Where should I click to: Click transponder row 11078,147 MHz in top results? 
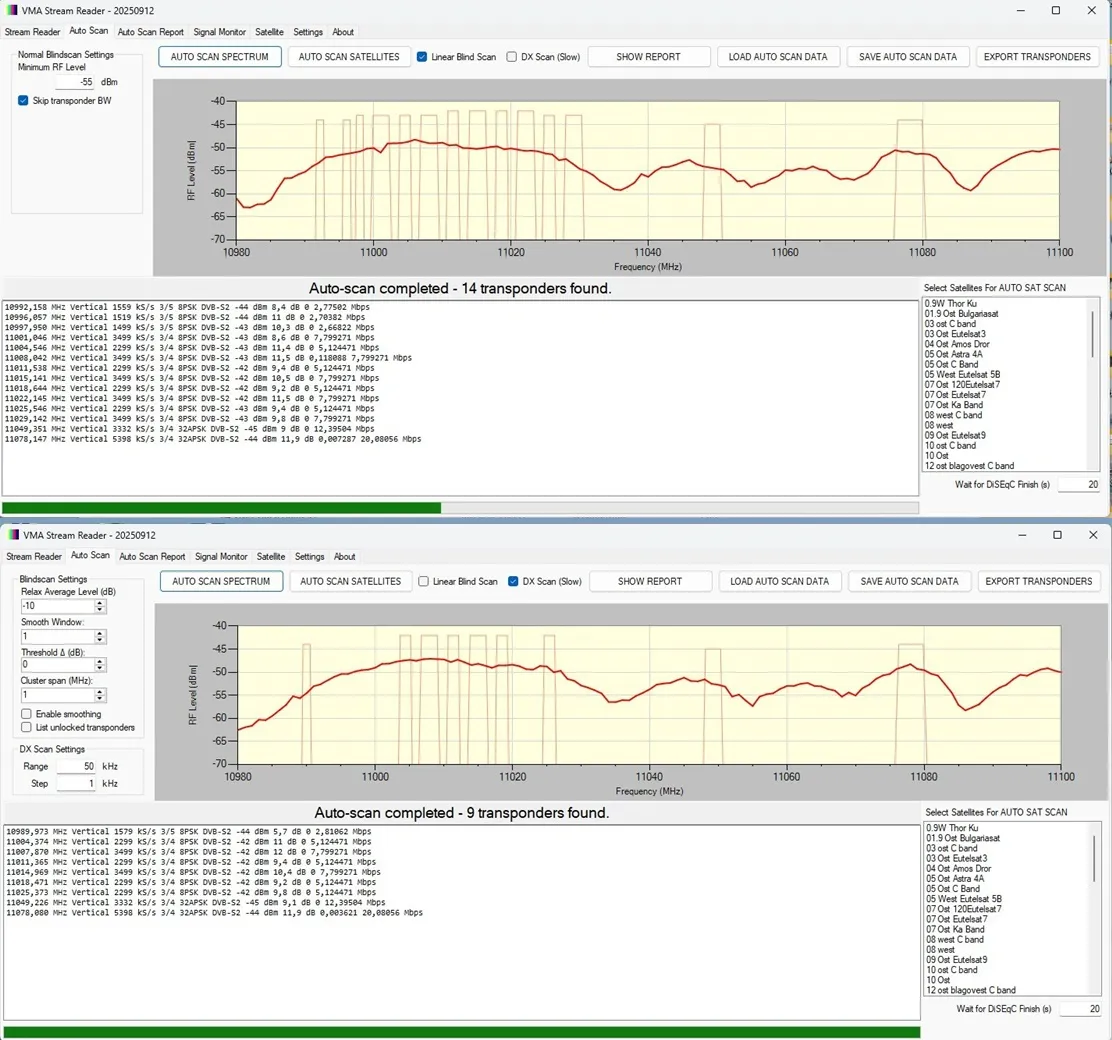(213, 439)
